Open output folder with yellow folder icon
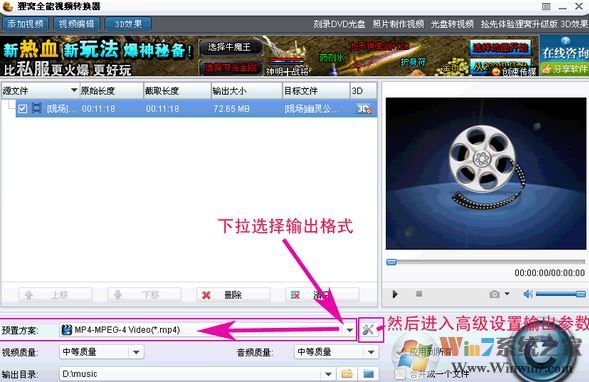Viewport: 589px width, 382px height. point(347,374)
